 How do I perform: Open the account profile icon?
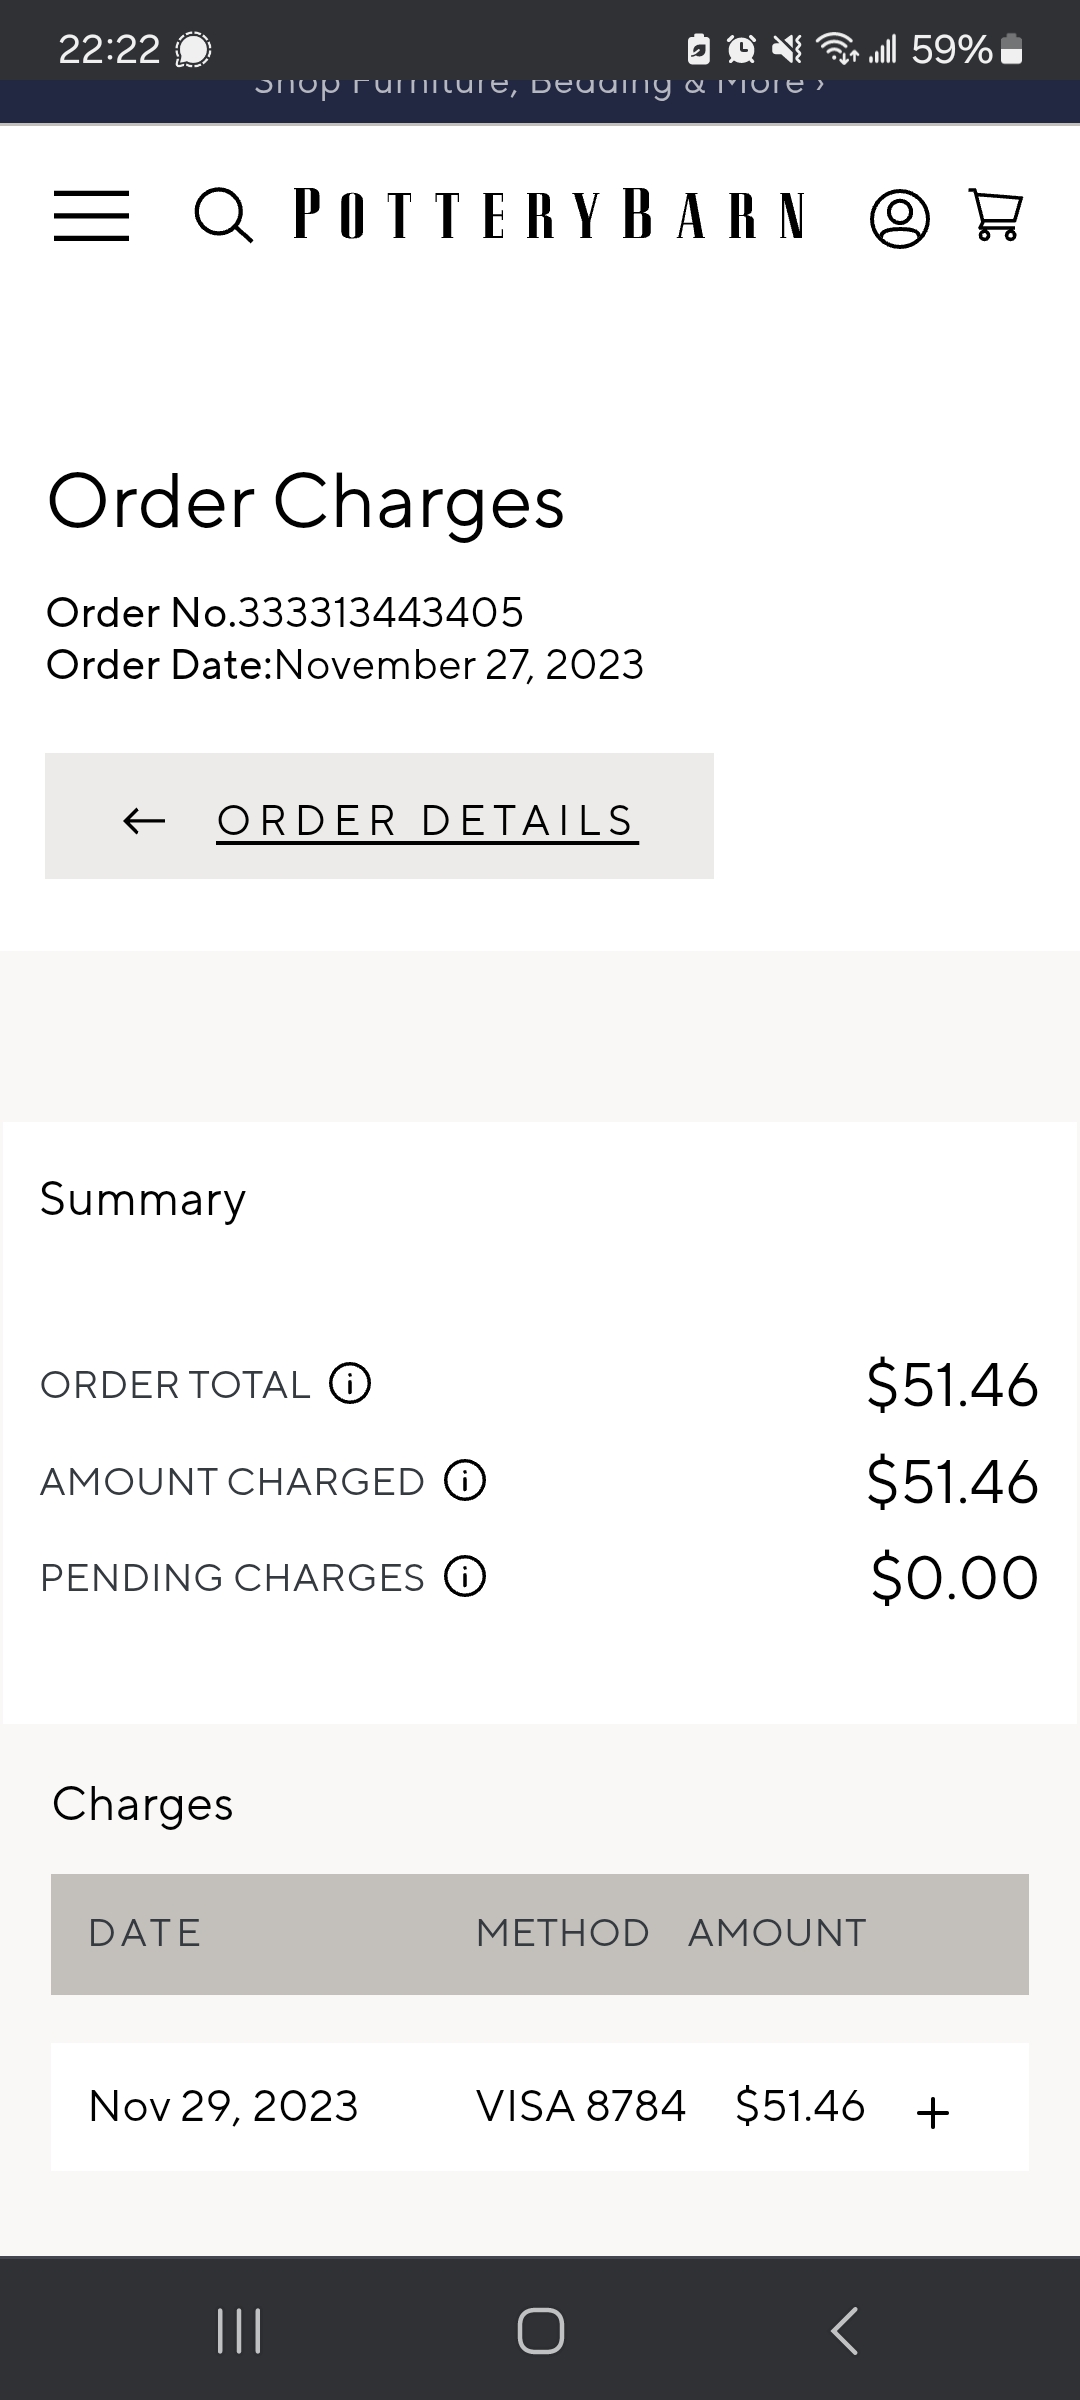click(900, 218)
